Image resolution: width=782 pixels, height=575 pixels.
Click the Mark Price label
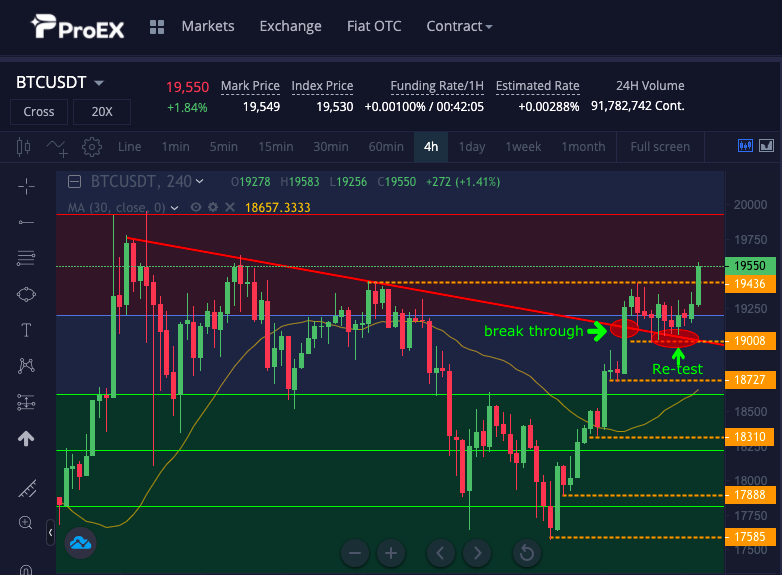(x=250, y=86)
